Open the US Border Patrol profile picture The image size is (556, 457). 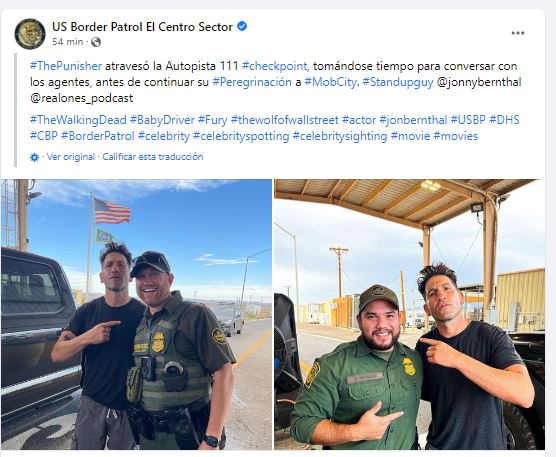[x=30, y=34]
